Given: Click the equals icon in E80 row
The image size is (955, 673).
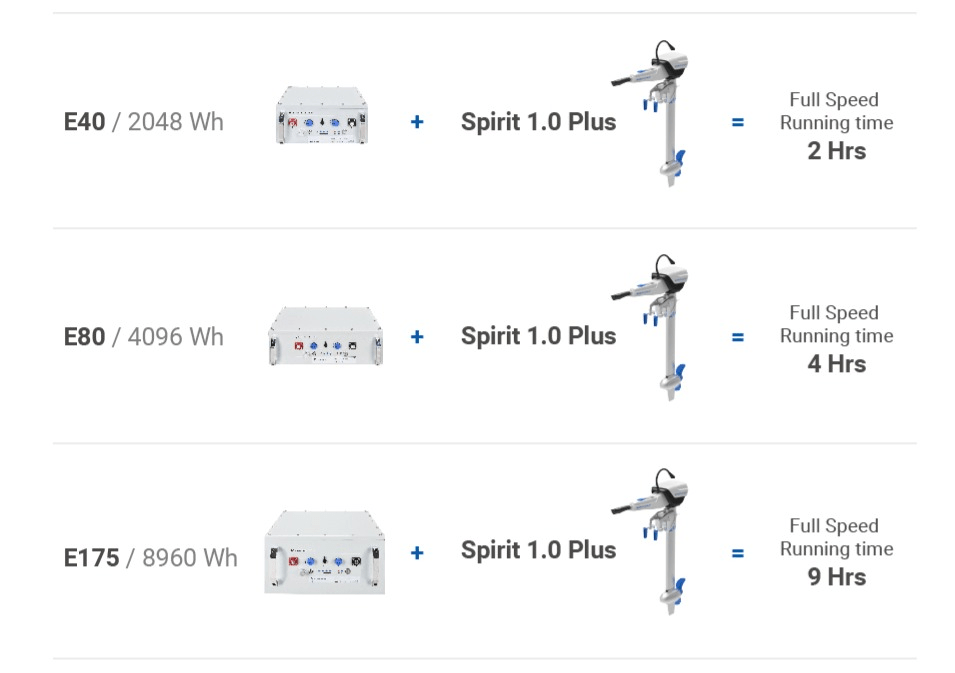Looking at the screenshot, I should pyautogui.click(x=738, y=338).
